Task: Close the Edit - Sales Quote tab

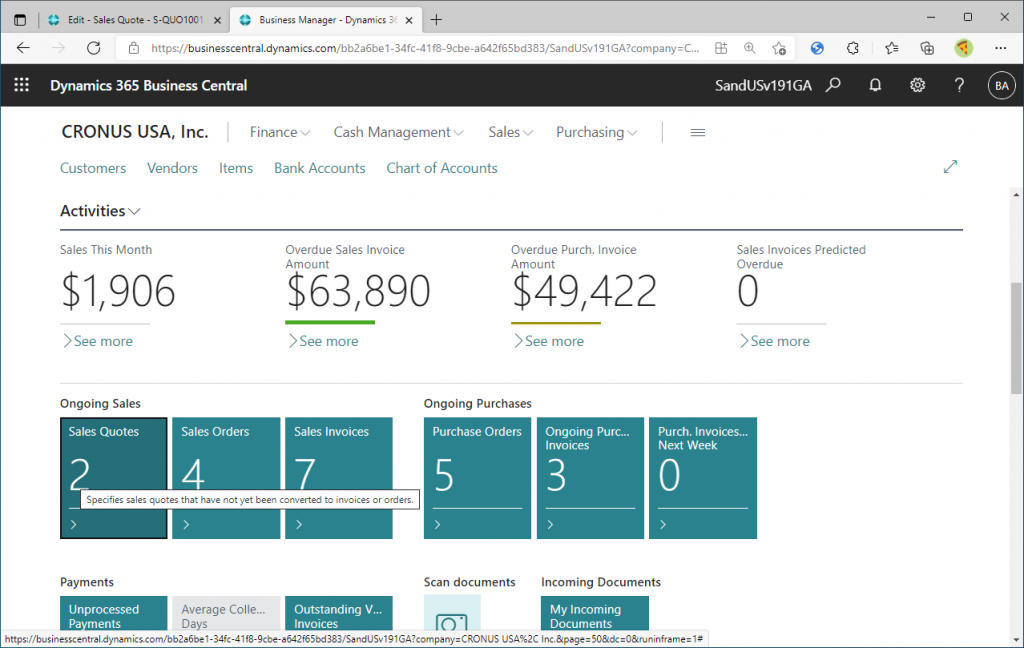Action: click(x=217, y=20)
